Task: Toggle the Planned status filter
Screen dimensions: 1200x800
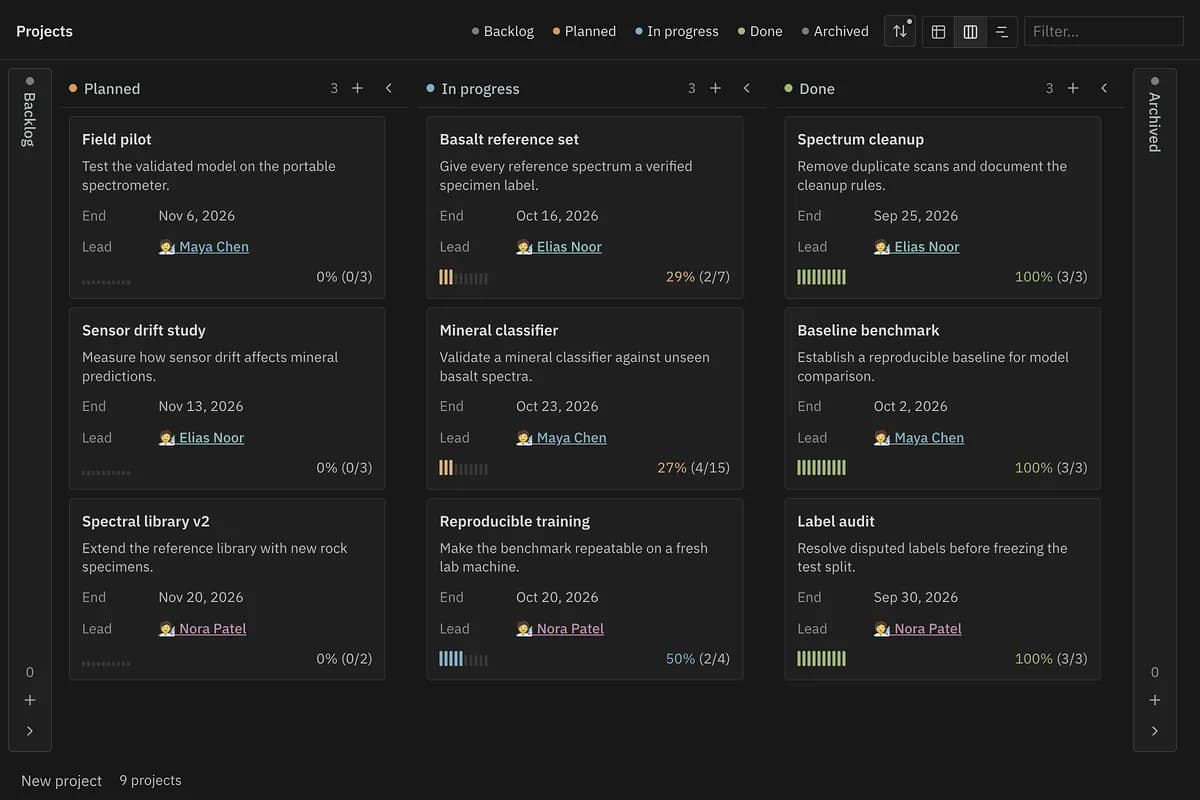Action: tap(584, 31)
